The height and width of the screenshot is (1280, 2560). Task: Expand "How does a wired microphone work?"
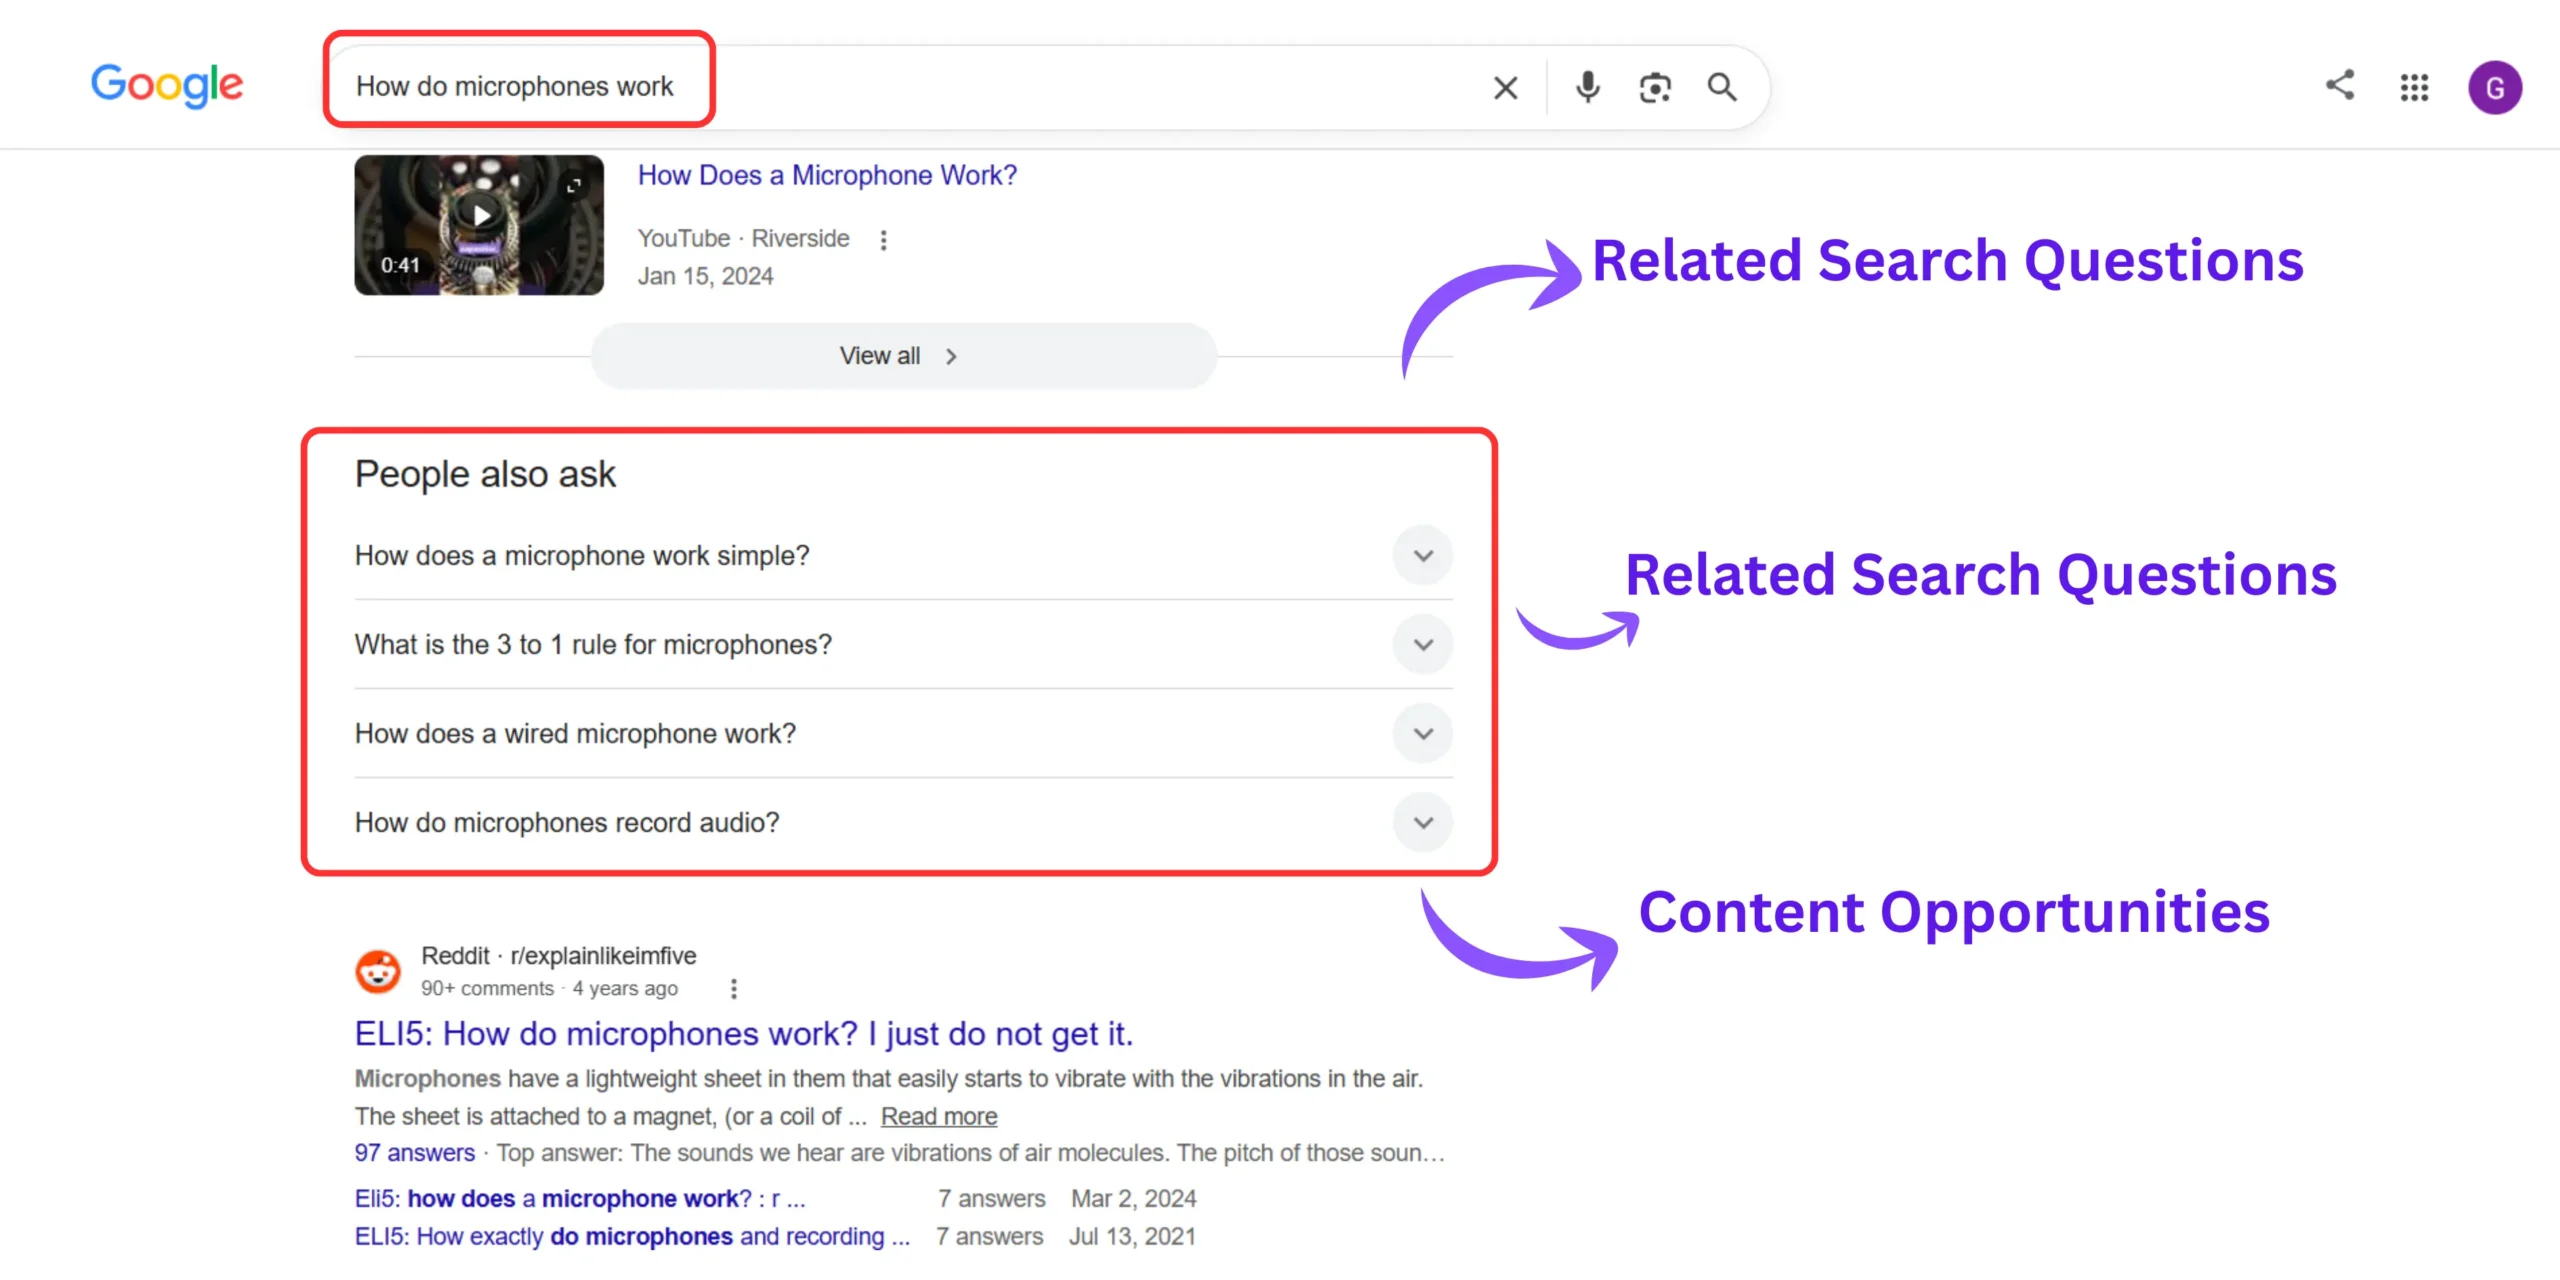(x=903, y=734)
